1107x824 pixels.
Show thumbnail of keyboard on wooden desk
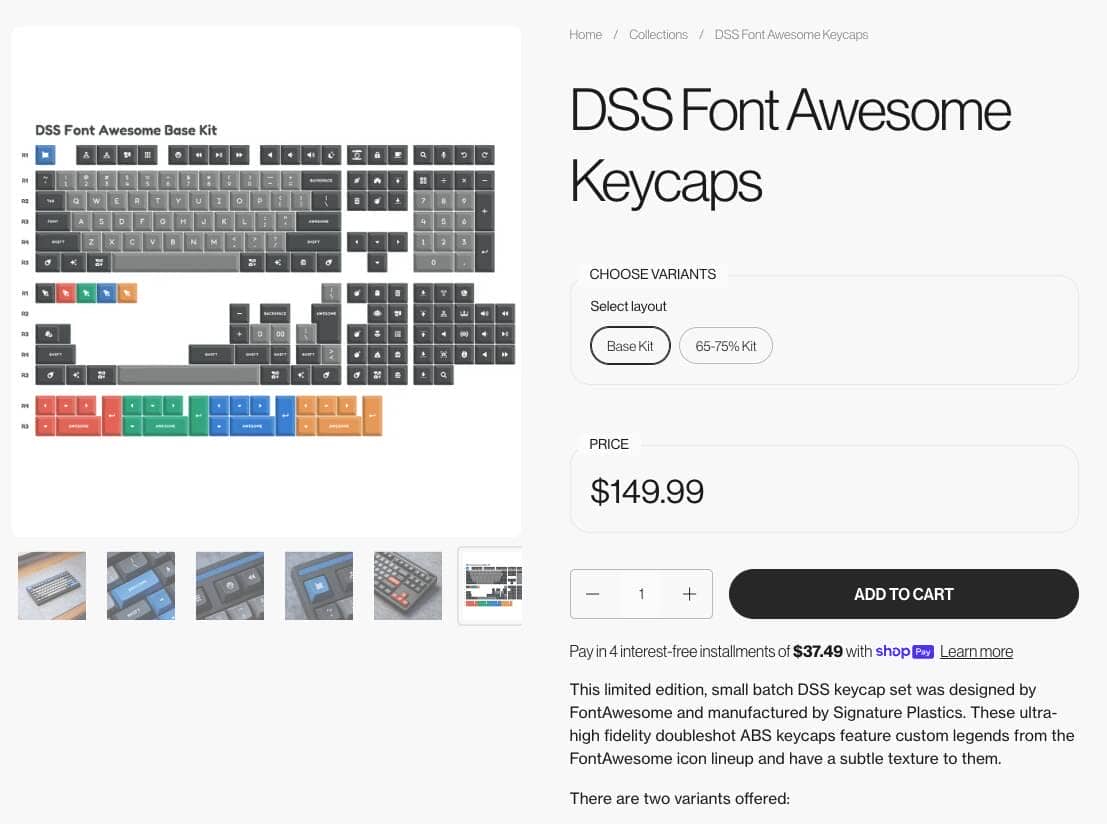(52, 586)
